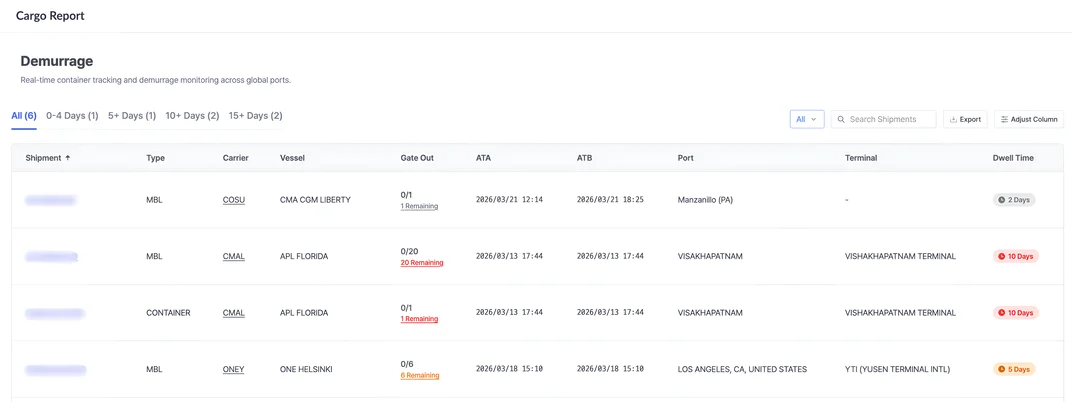Image resolution: width=1072 pixels, height=402 pixels.
Task: Click the CMA CGM LIBERTY vessel cell
Action: 315,200
